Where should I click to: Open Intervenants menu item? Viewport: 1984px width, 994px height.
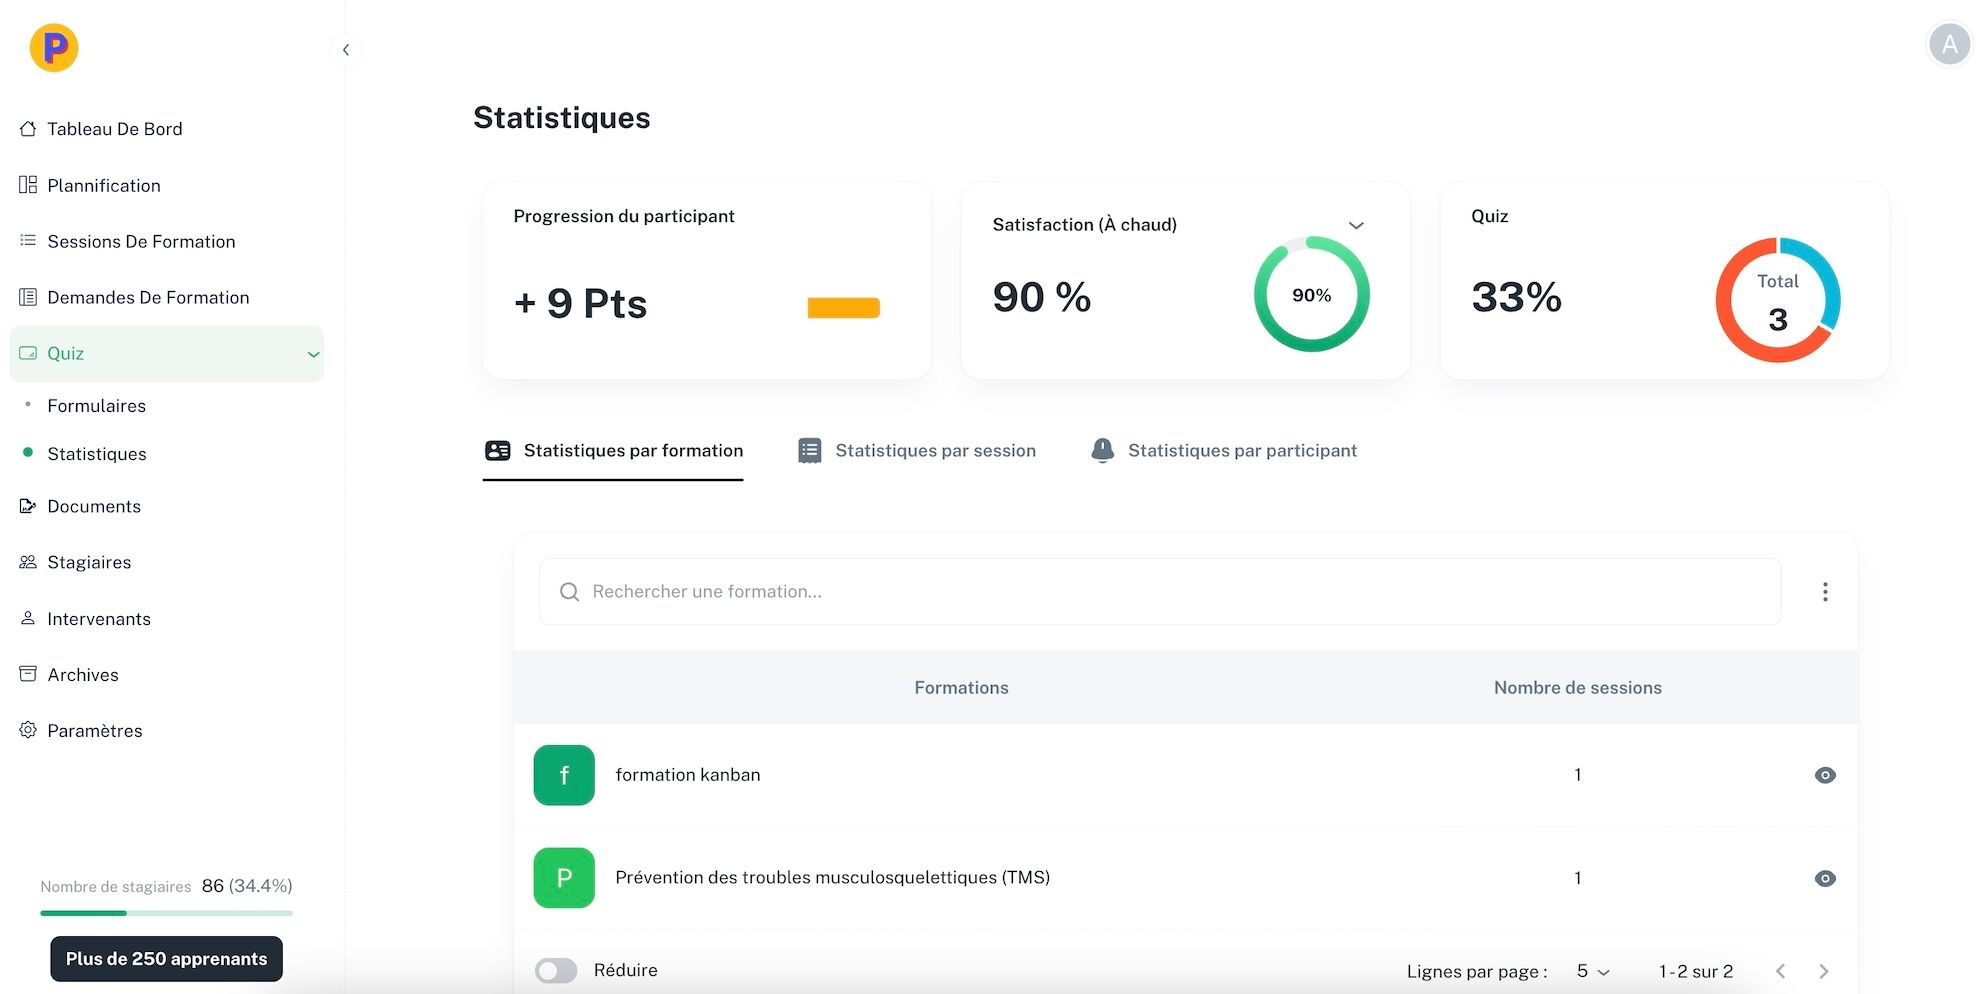(x=99, y=618)
